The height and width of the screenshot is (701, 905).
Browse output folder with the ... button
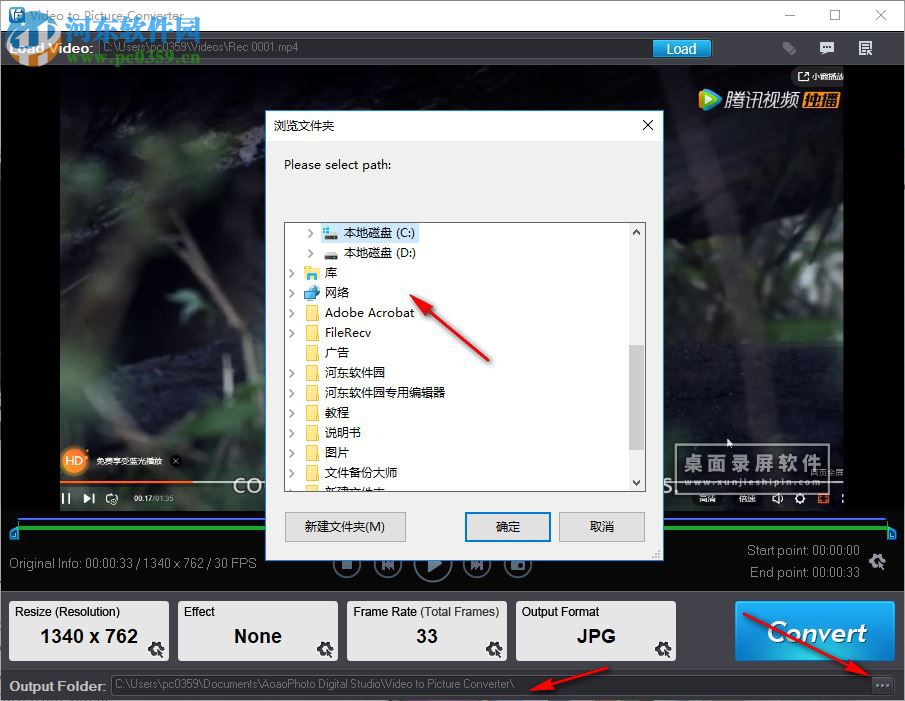coord(881,685)
